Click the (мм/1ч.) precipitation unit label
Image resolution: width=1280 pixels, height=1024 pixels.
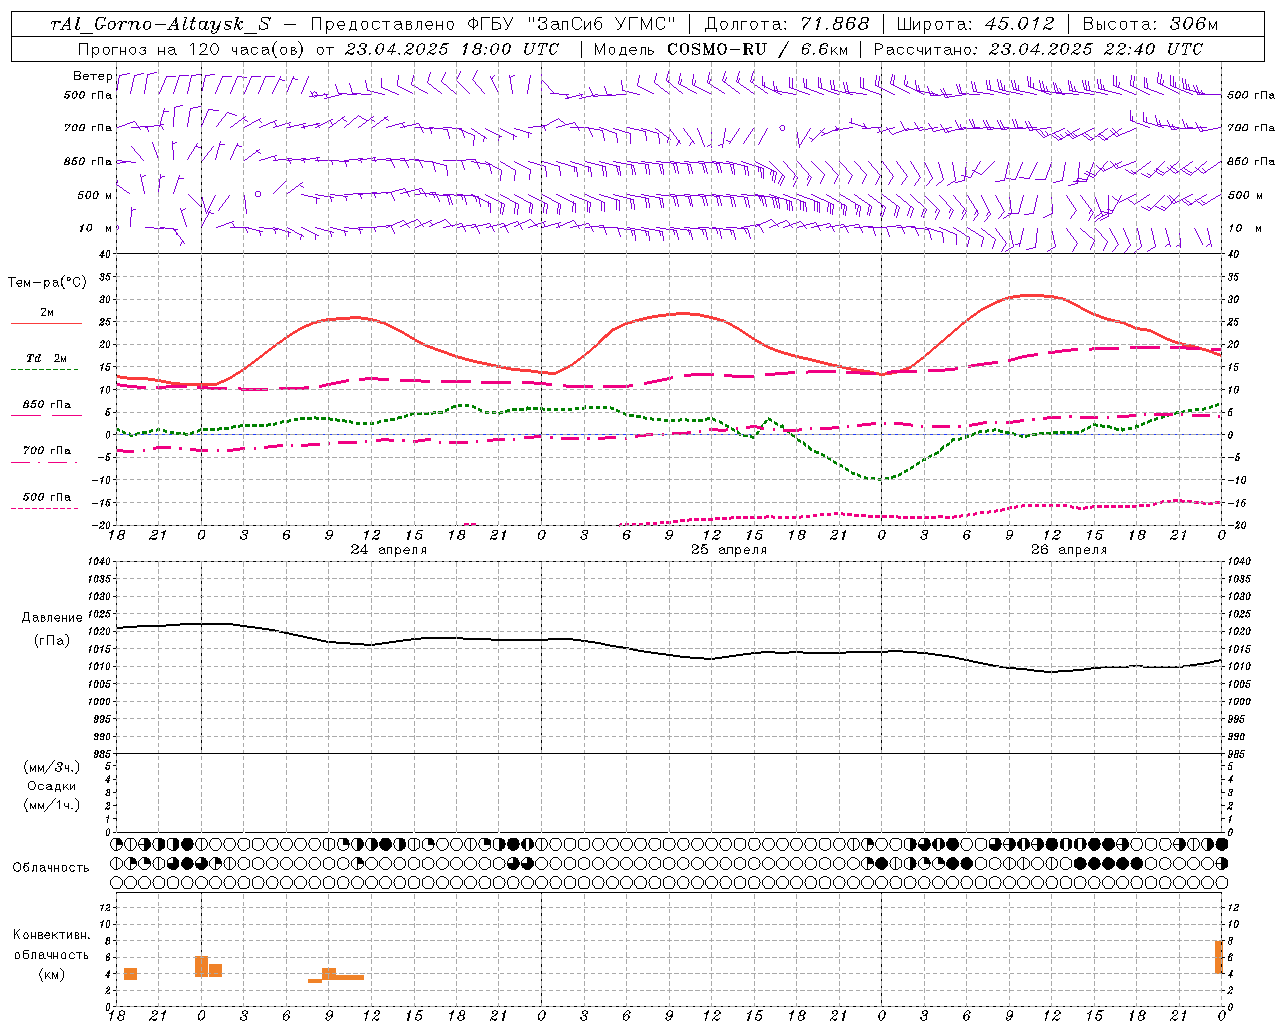tap(52, 805)
